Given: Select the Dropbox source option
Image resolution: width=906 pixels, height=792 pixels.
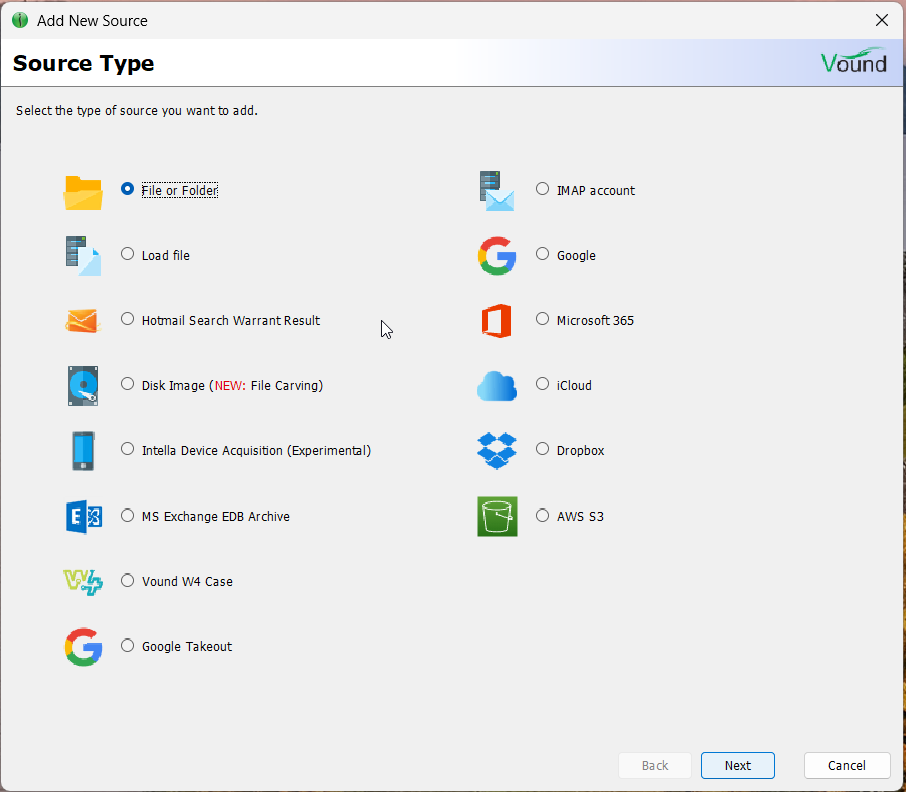Looking at the screenshot, I should pyautogui.click(x=542, y=449).
